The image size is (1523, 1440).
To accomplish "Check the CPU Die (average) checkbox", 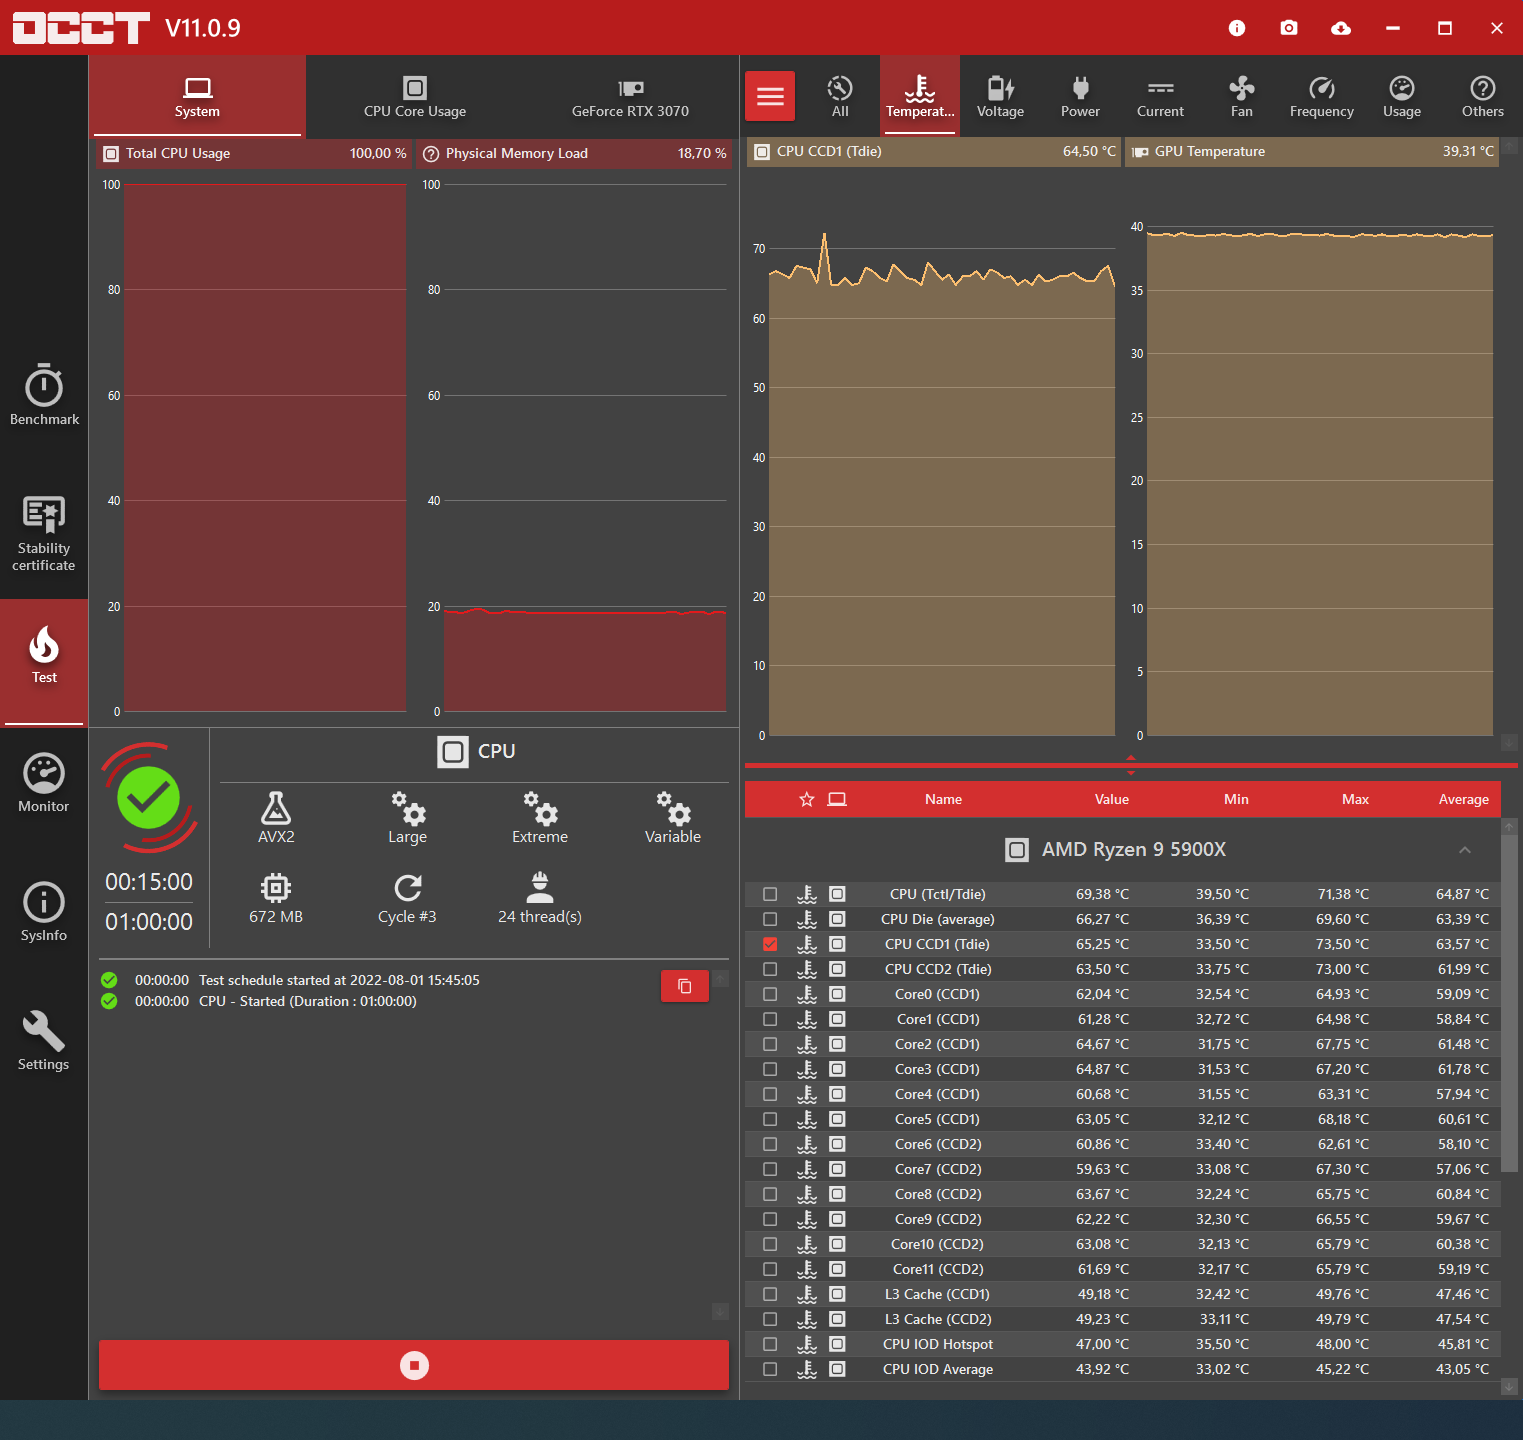I will [x=770, y=919].
